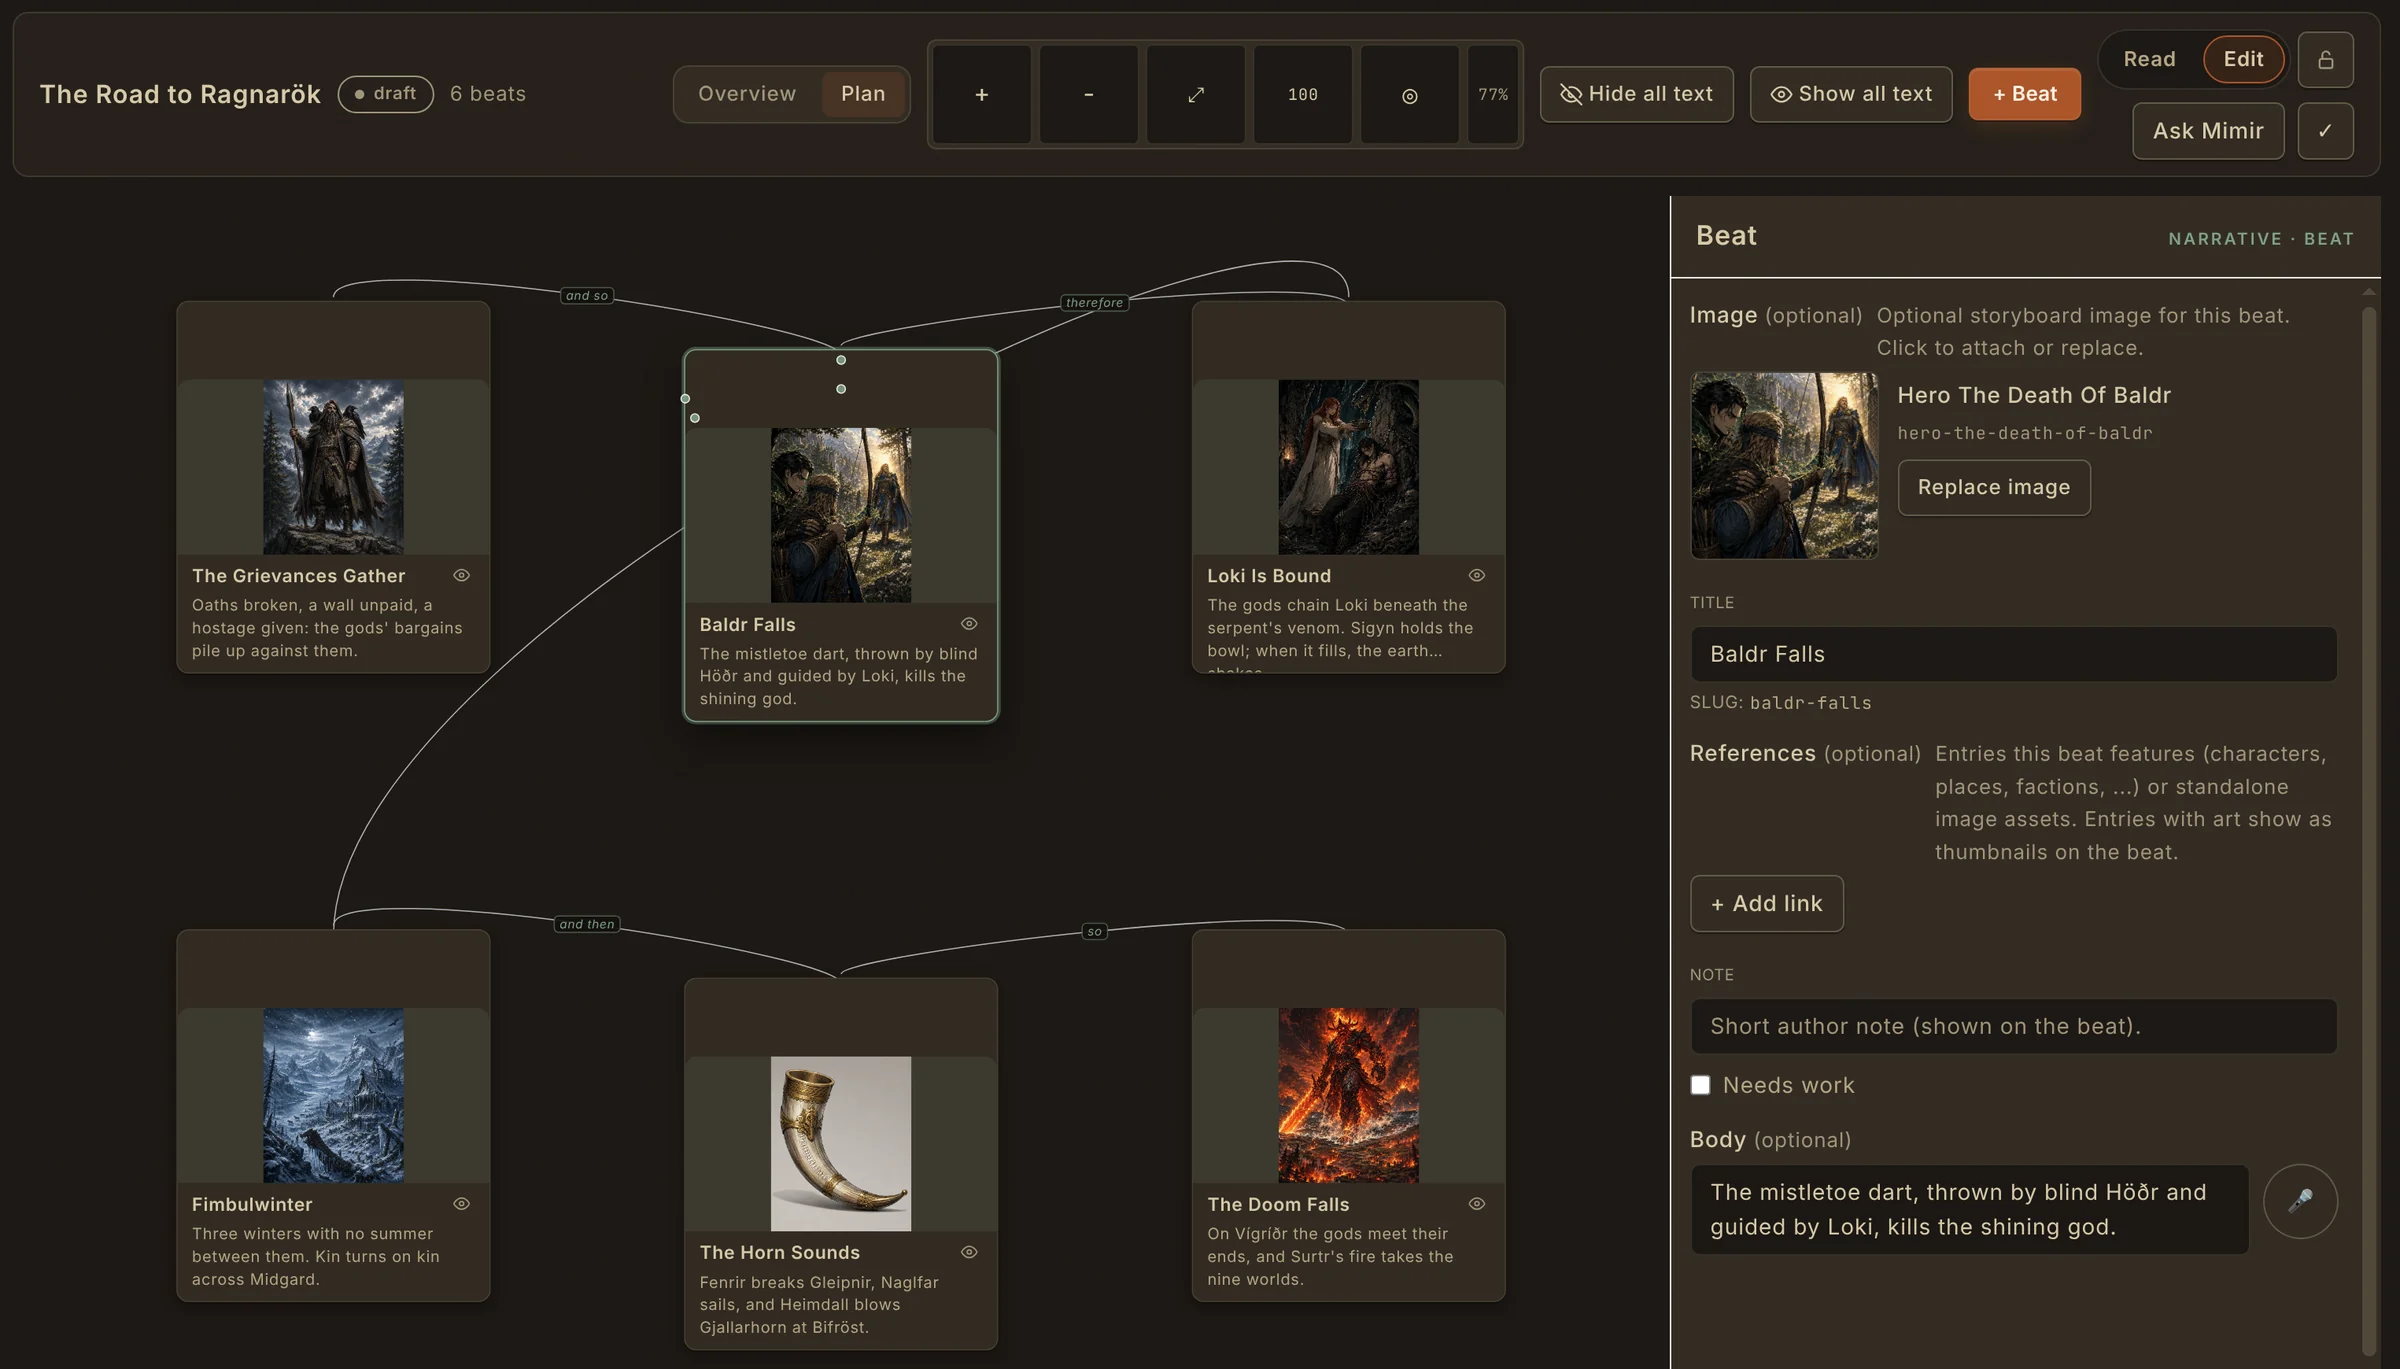
Task: Click the checkmark button beside Ask Mimir
Action: 2325,131
